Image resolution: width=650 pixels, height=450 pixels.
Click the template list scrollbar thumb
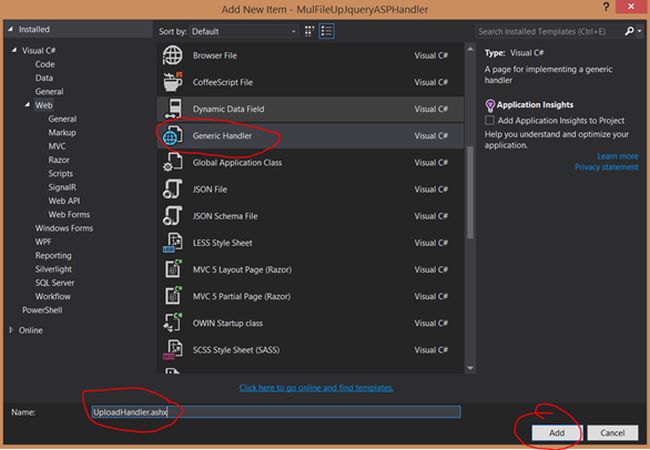point(470,192)
